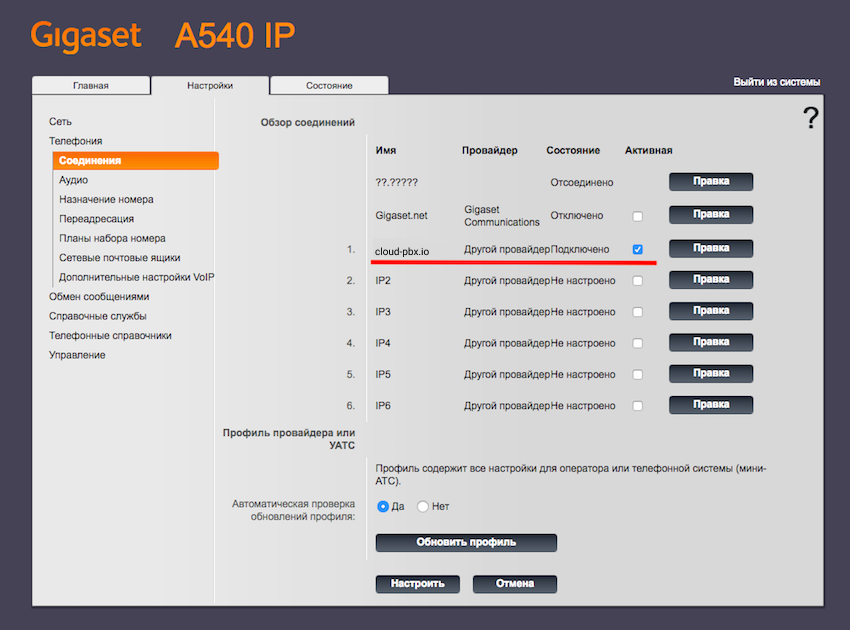This screenshot has width=850, height=630.
Task: Click the Отмена button
Action: [x=514, y=584]
